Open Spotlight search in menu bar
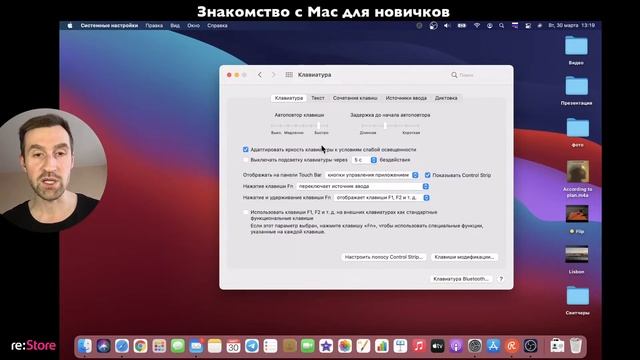 click(501, 25)
